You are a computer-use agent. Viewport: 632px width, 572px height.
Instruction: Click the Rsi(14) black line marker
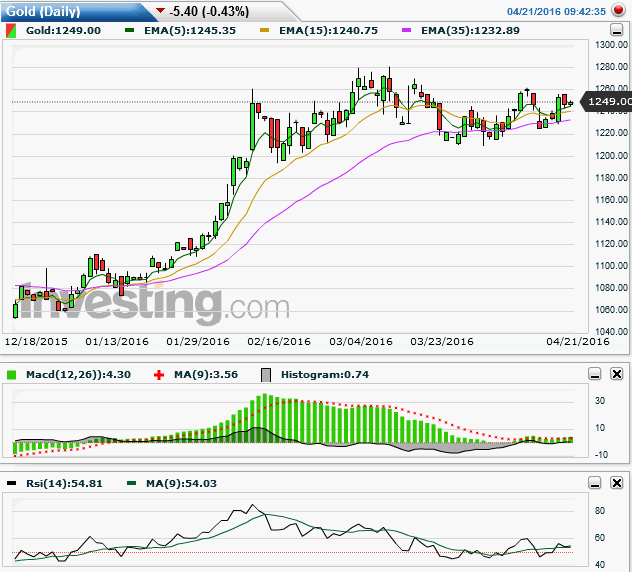[x=12, y=483]
